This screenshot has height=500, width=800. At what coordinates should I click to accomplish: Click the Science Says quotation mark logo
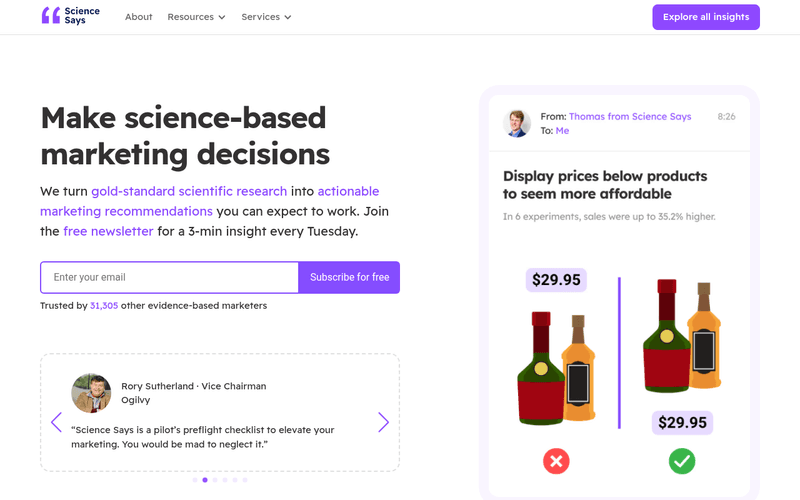coord(51,16)
